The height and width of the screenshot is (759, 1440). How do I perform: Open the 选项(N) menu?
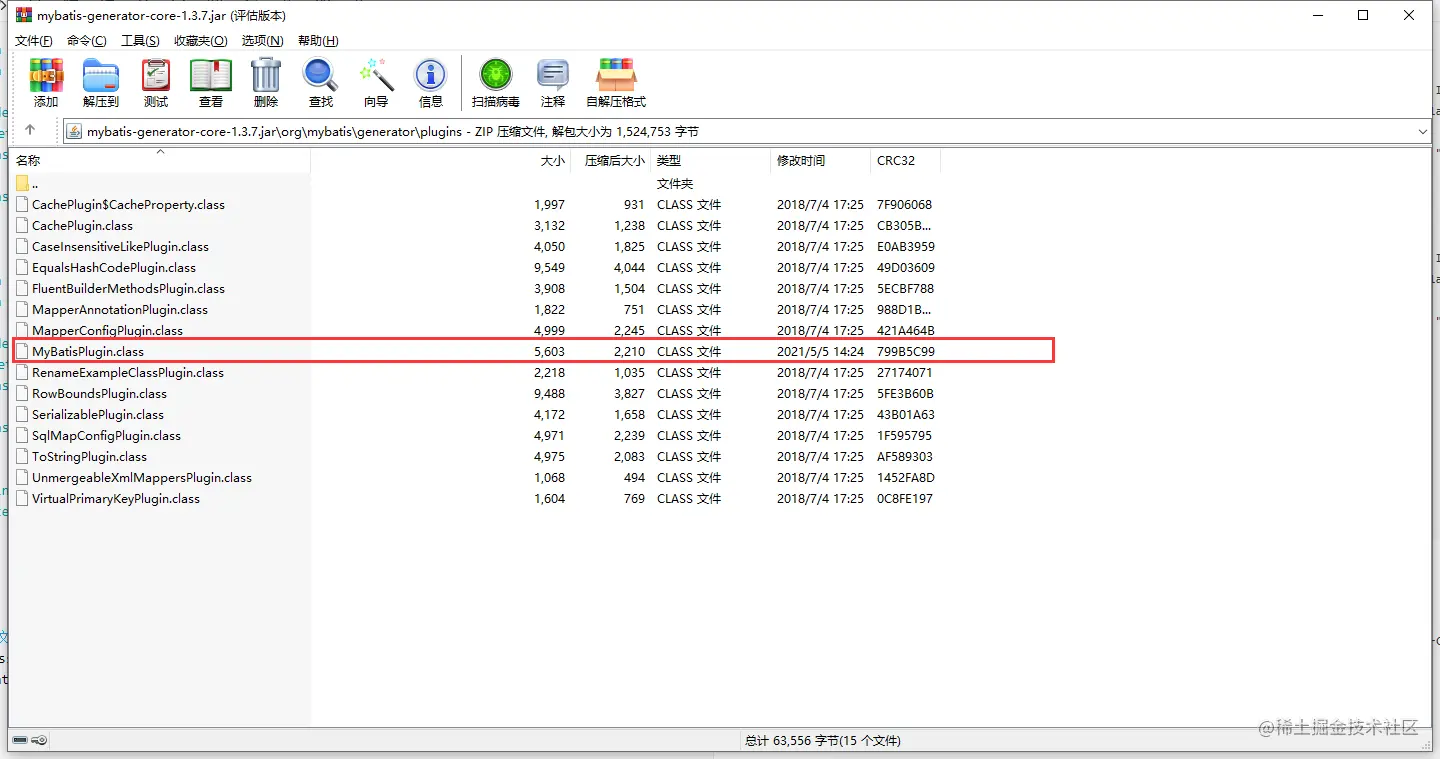263,41
